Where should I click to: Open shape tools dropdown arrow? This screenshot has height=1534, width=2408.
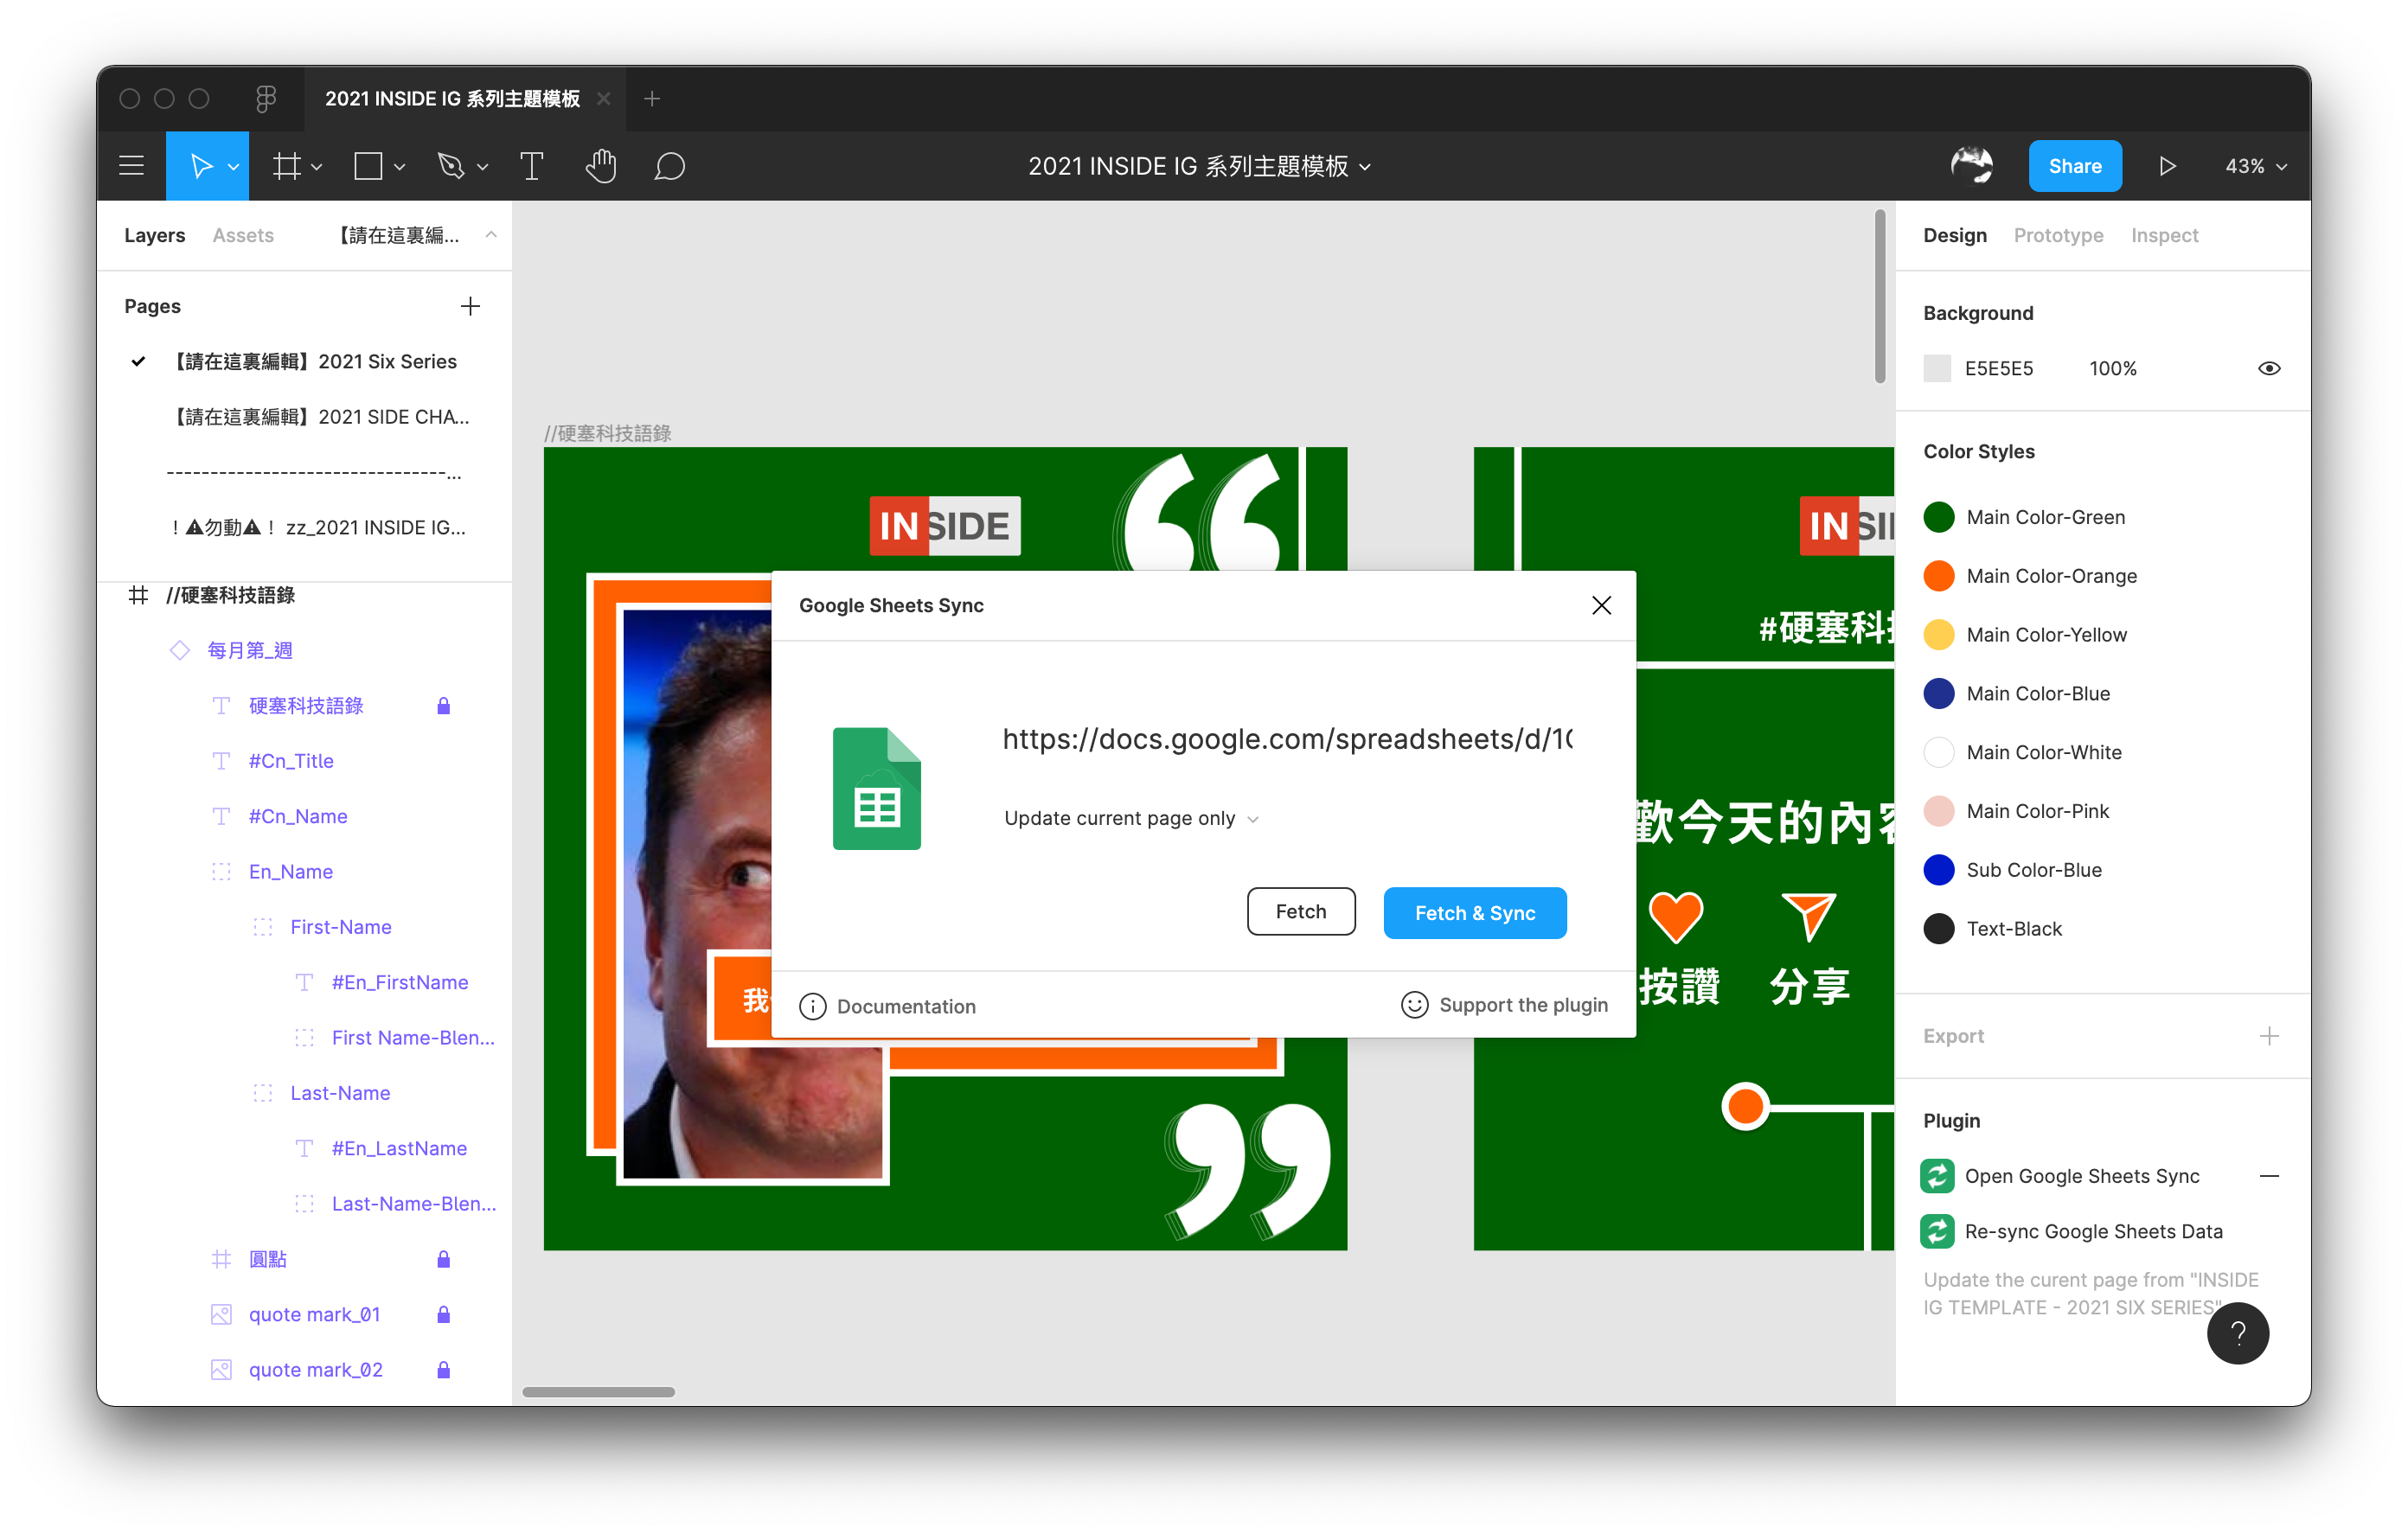tap(399, 167)
